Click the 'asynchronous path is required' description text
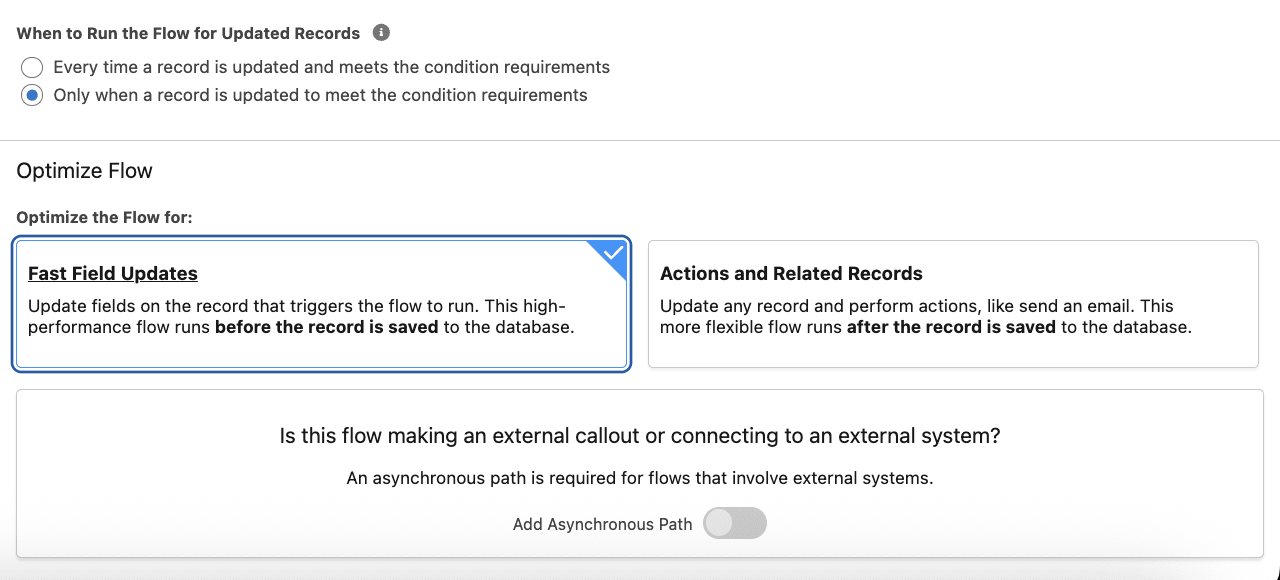Screen dimensions: 1280x580 (640, 479)
